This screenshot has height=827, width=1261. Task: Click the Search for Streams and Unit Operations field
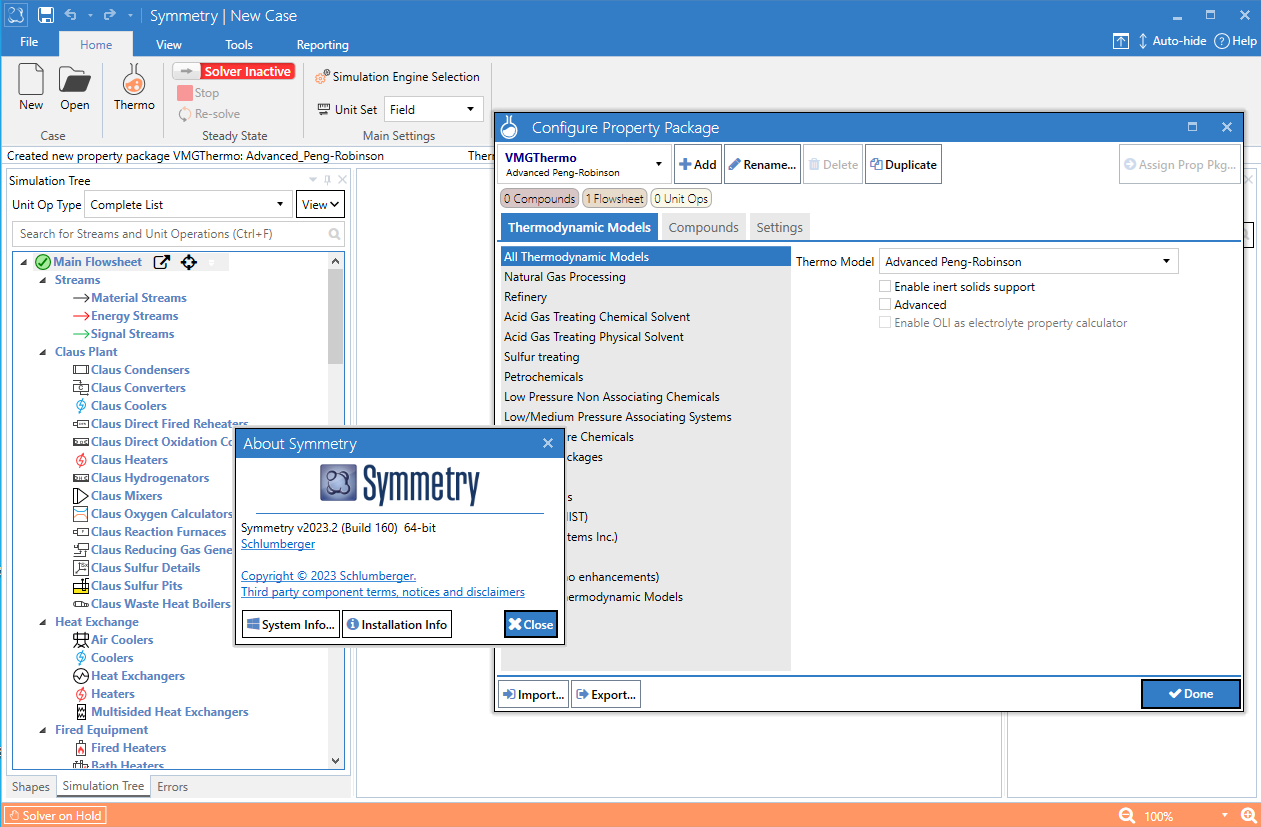coord(178,234)
